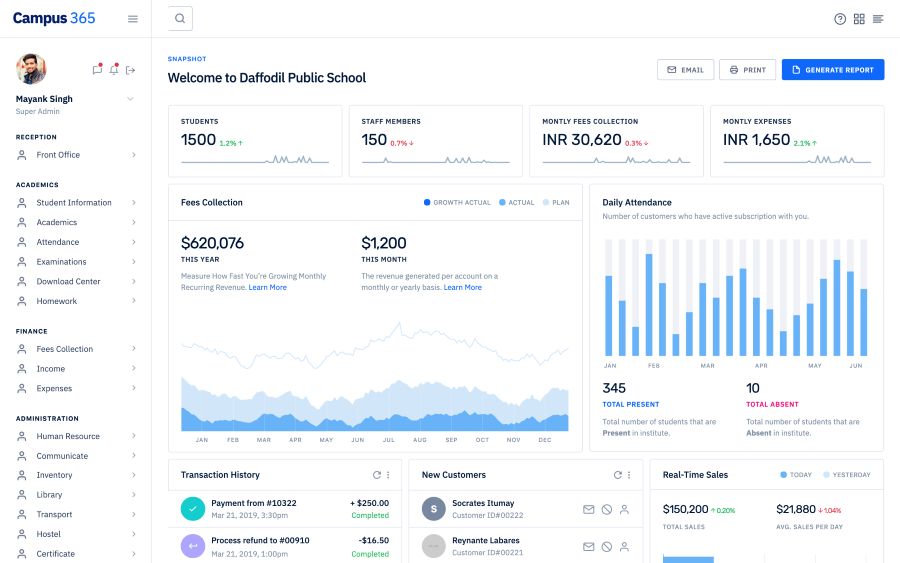This screenshot has width=900, height=563.
Task: Open the Staff Members stat card
Action: [x=436, y=141]
